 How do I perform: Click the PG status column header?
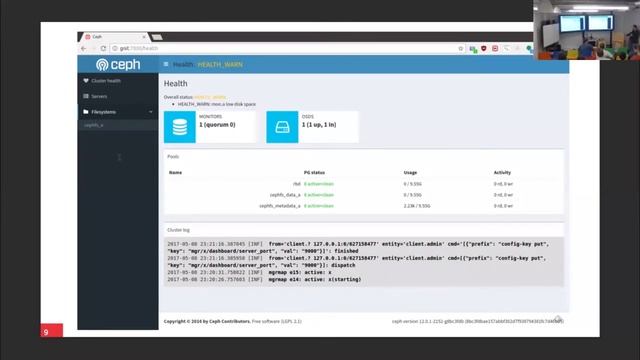(314, 173)
